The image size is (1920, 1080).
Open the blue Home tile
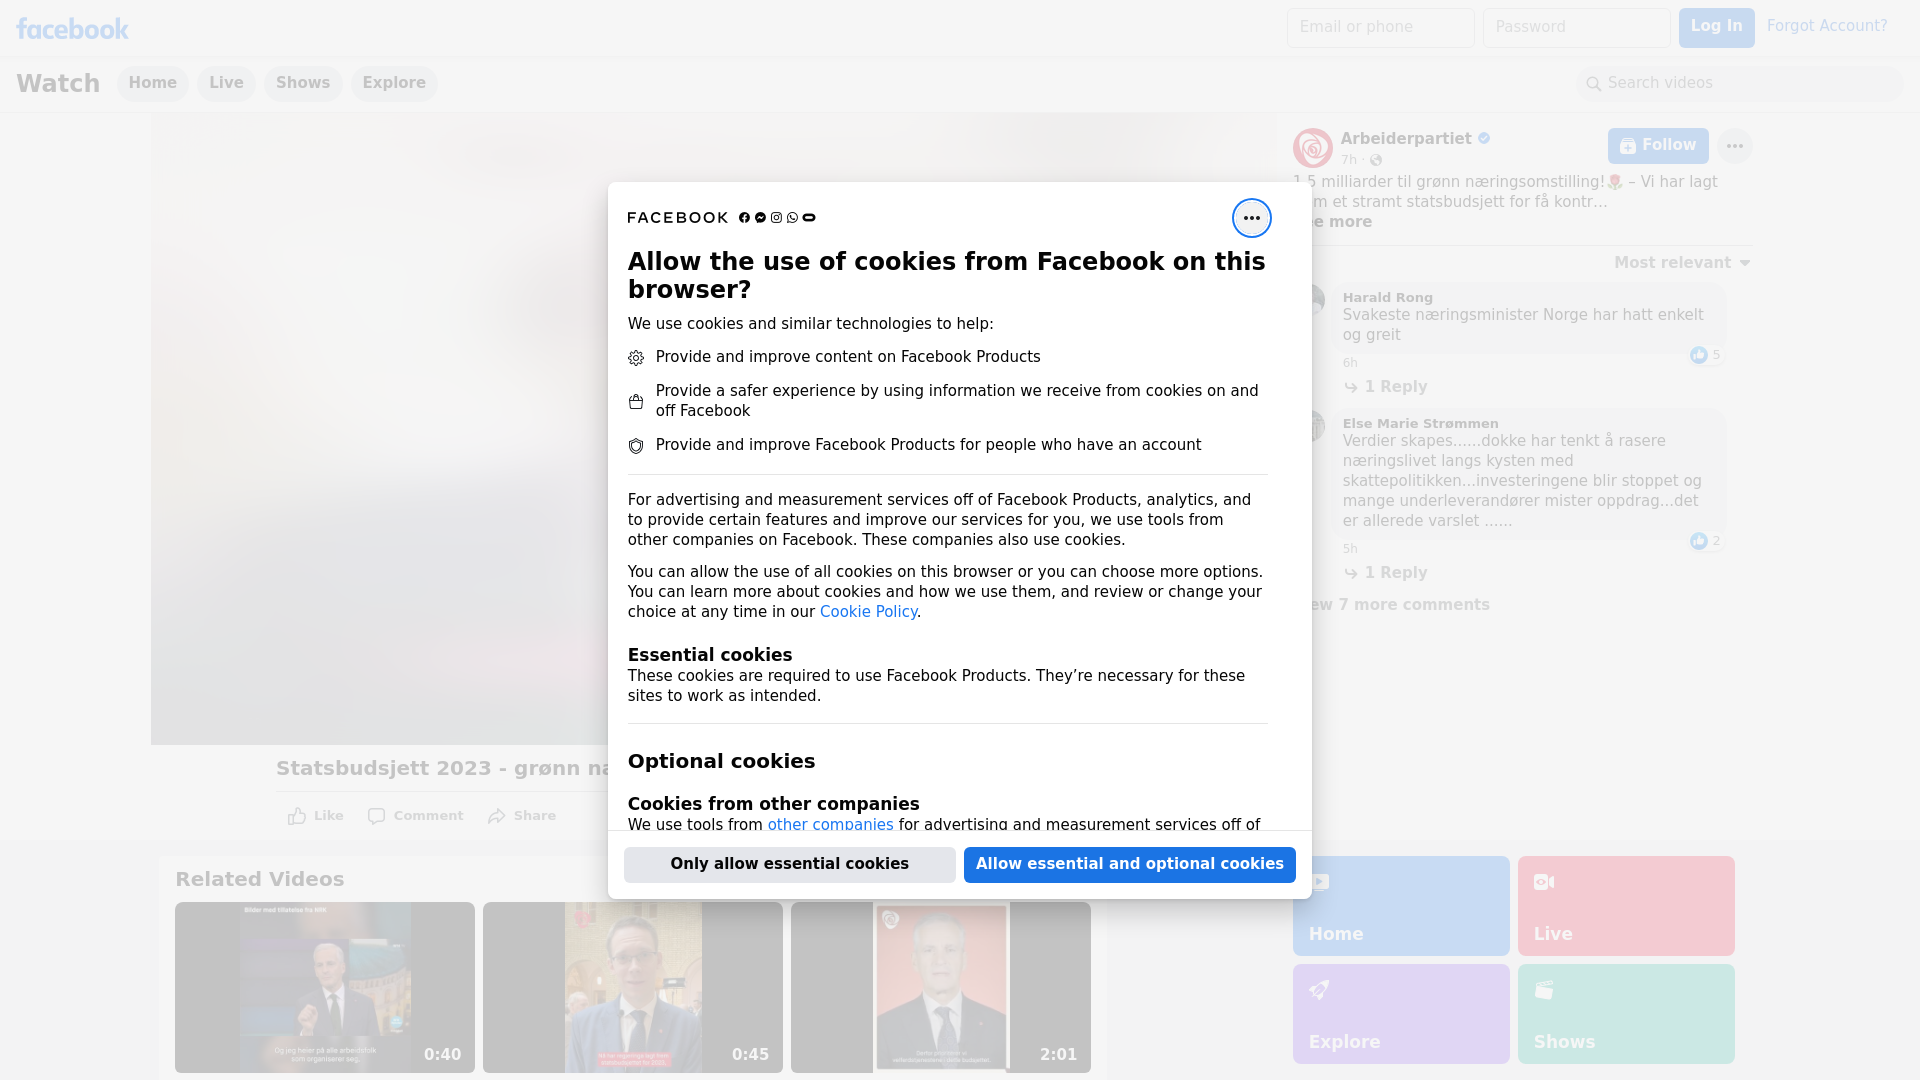1401,906
